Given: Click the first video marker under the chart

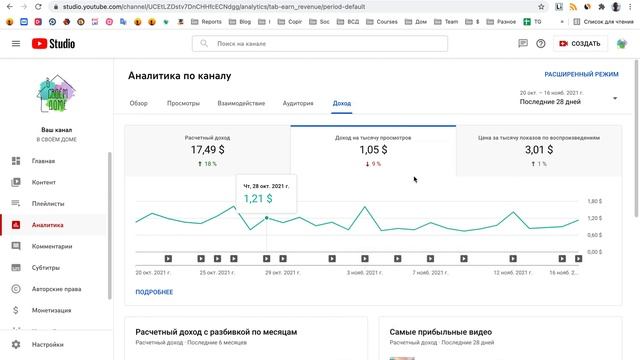Looking at the screenshot, I should (168, 259).
